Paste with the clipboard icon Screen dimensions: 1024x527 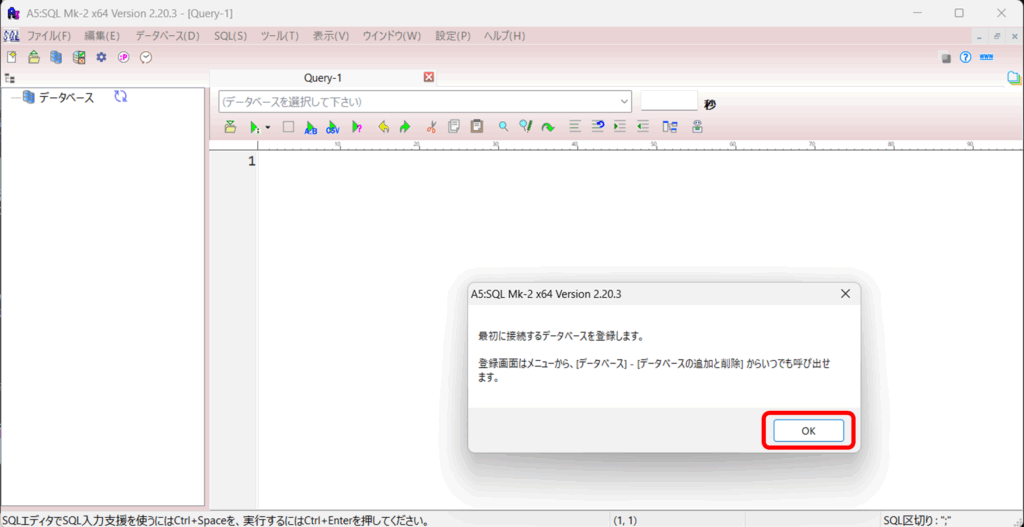tap(477, 127)
